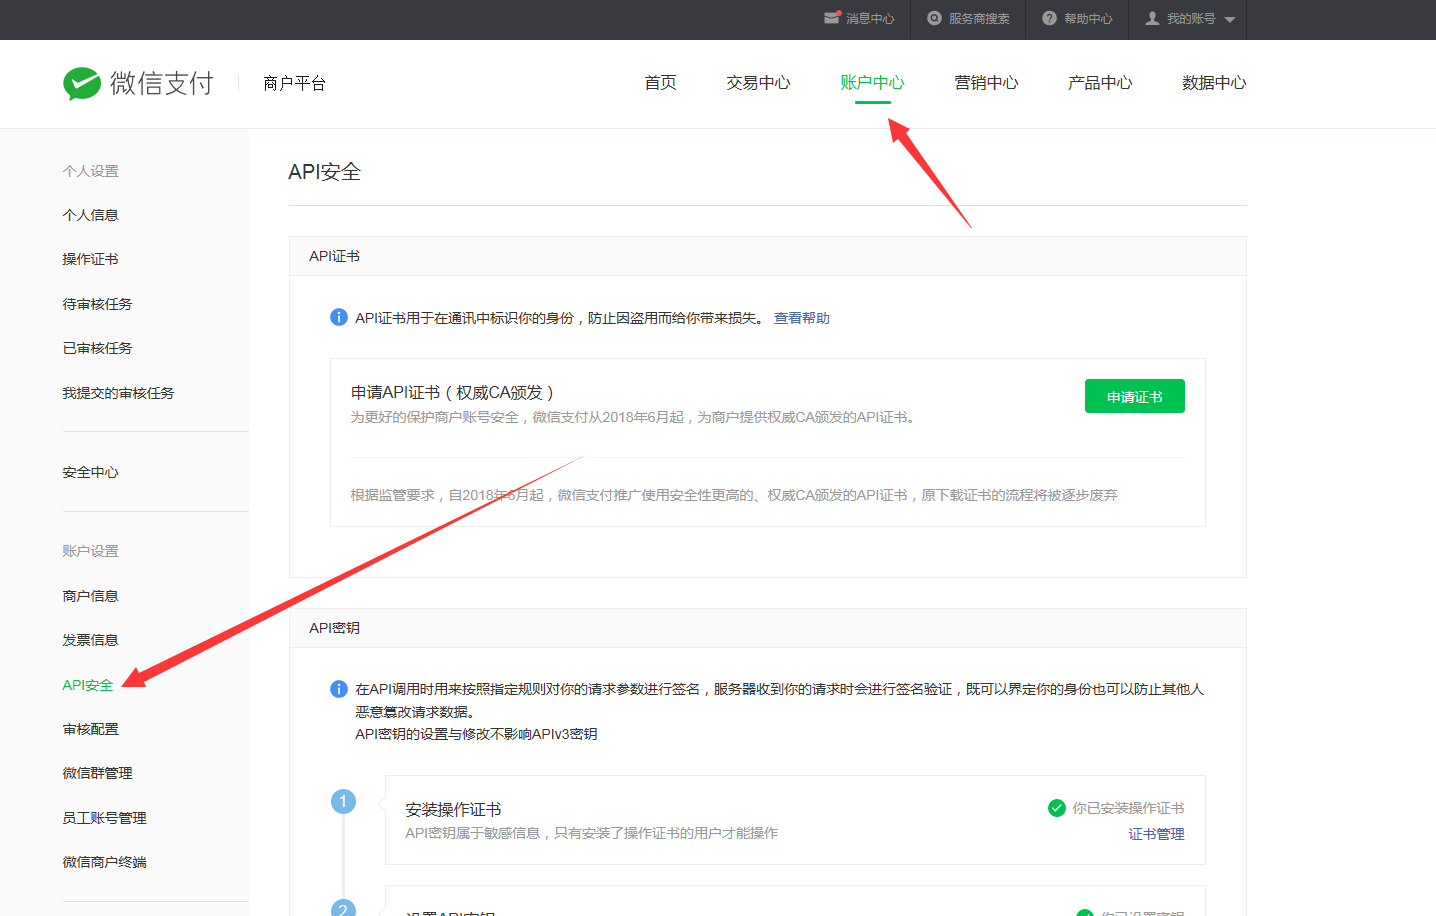Select the 账户中心 tab
The height and width of the screenshot is (916, 1436).
(872, 83)
